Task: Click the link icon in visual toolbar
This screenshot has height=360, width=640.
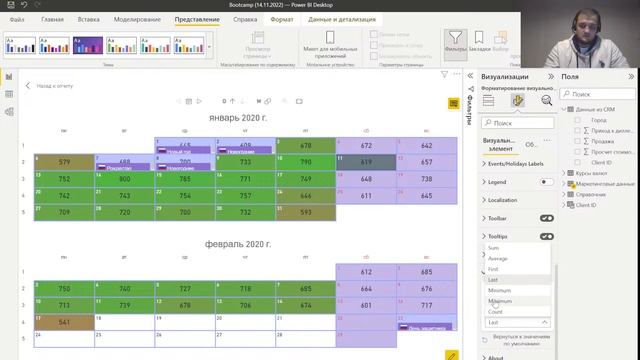Action: pos(268,101)
